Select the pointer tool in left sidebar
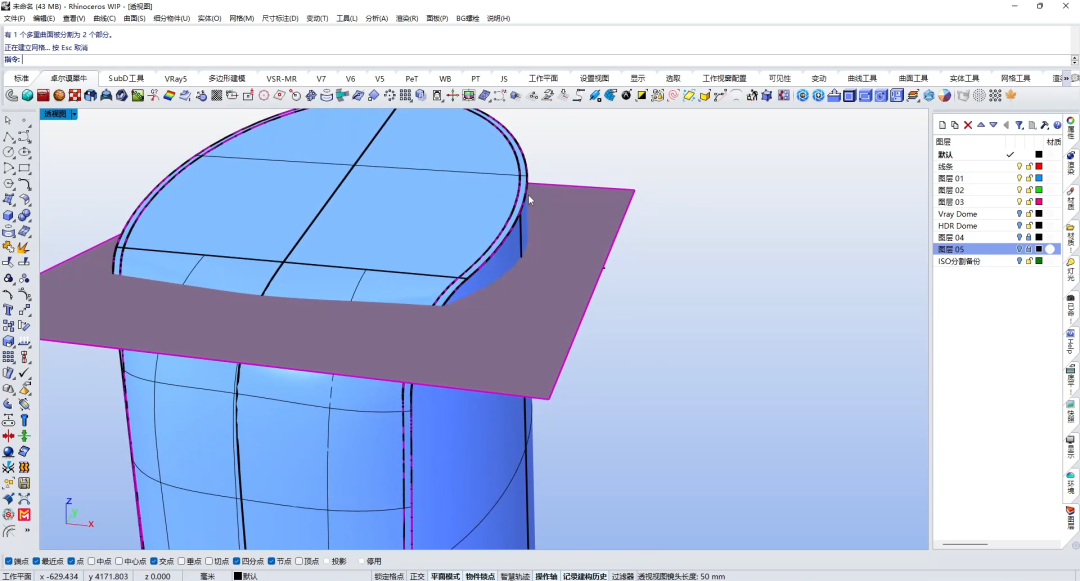Image resolution: width=1080 pixels, height=581 pixels. coord(8,120)
